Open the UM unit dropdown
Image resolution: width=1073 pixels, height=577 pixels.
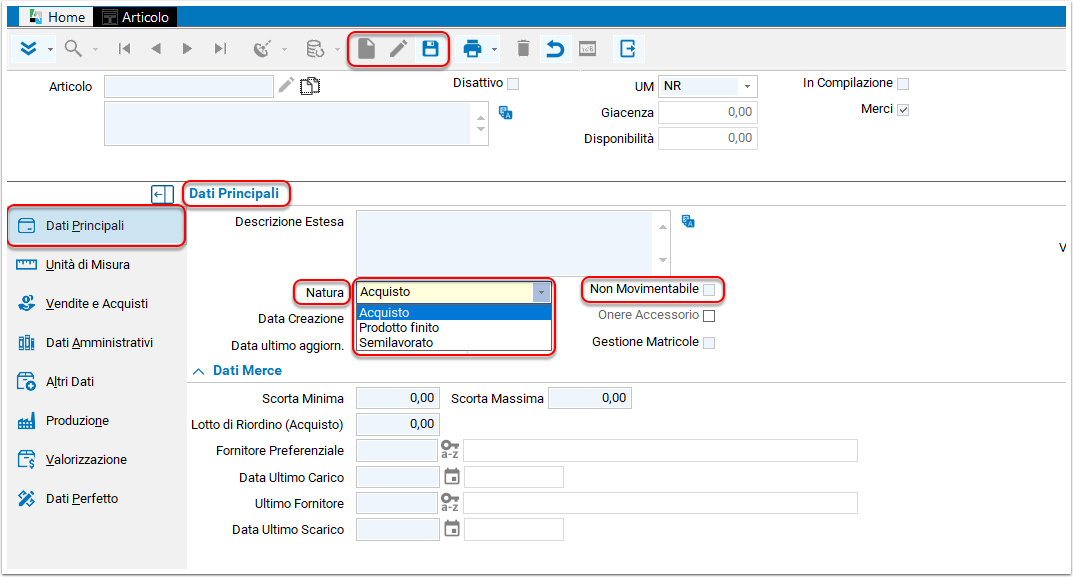(x=747, y=86)
